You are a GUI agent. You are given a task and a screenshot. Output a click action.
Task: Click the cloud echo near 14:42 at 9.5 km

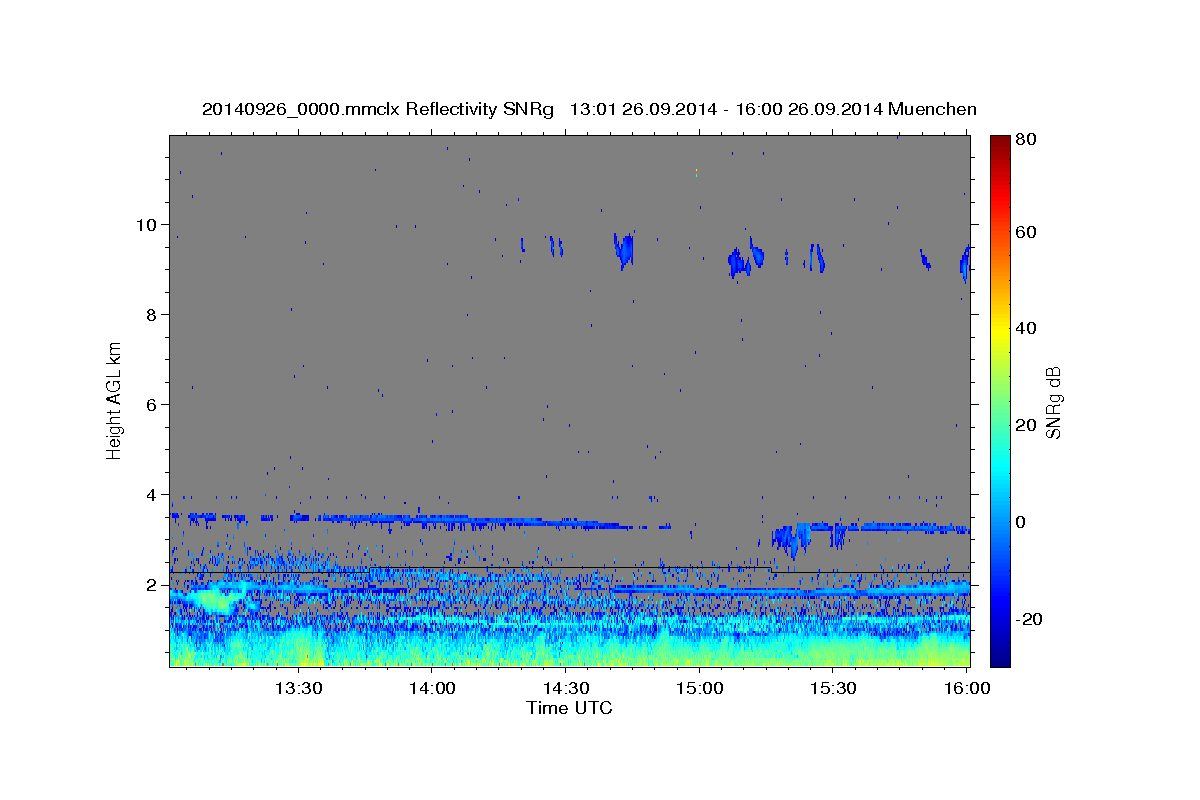pyautogui.click(x=624, y=249)
